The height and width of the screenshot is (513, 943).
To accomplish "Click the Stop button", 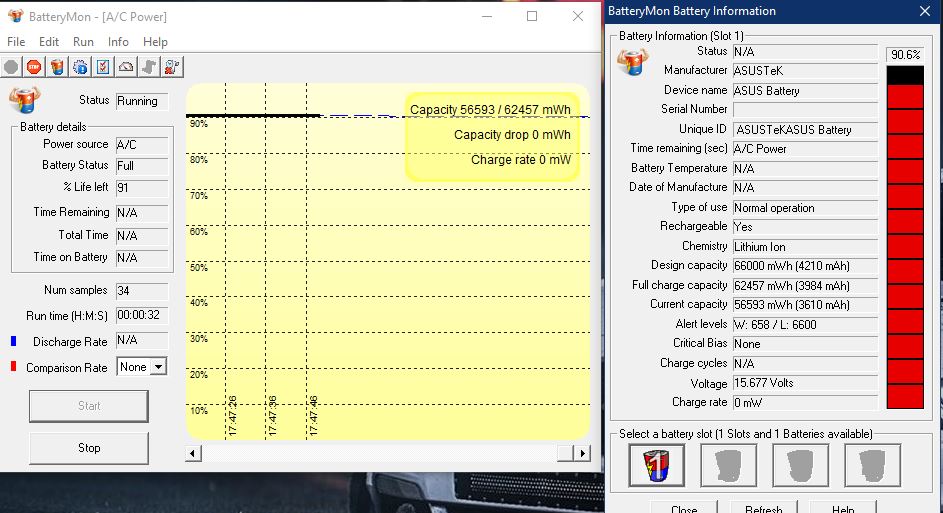I will [x=89, y=448].
